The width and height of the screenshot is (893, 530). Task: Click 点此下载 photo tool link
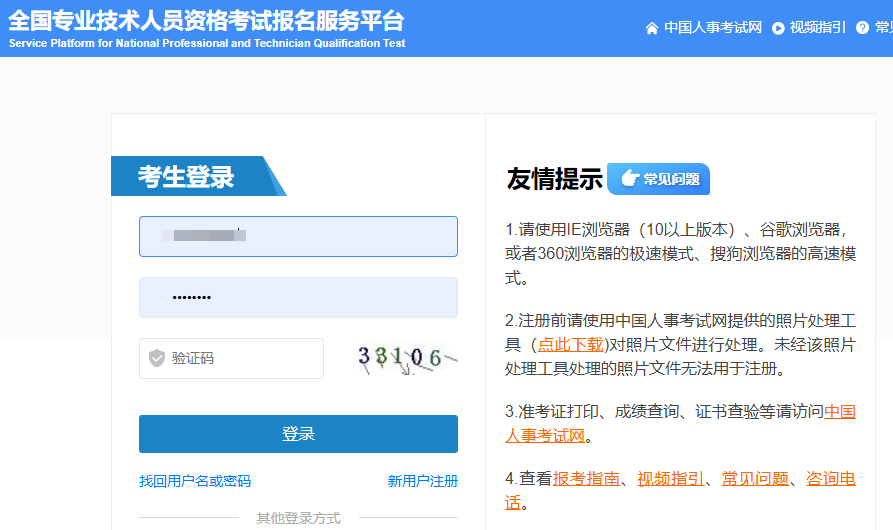click(x=570, y=345)
